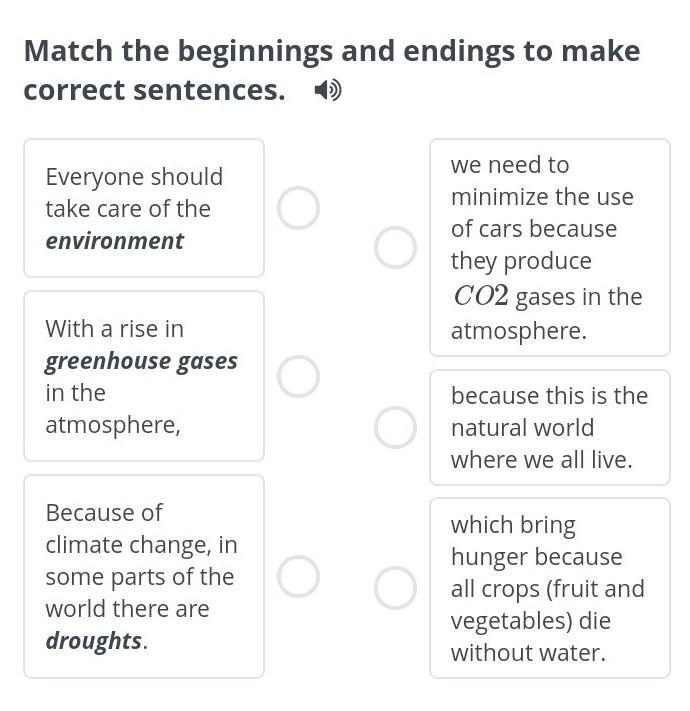Viewport: 690px width, 711px height.
Task: Click the 'we need to minimize the use of cars' card
Action: point(549,248)
